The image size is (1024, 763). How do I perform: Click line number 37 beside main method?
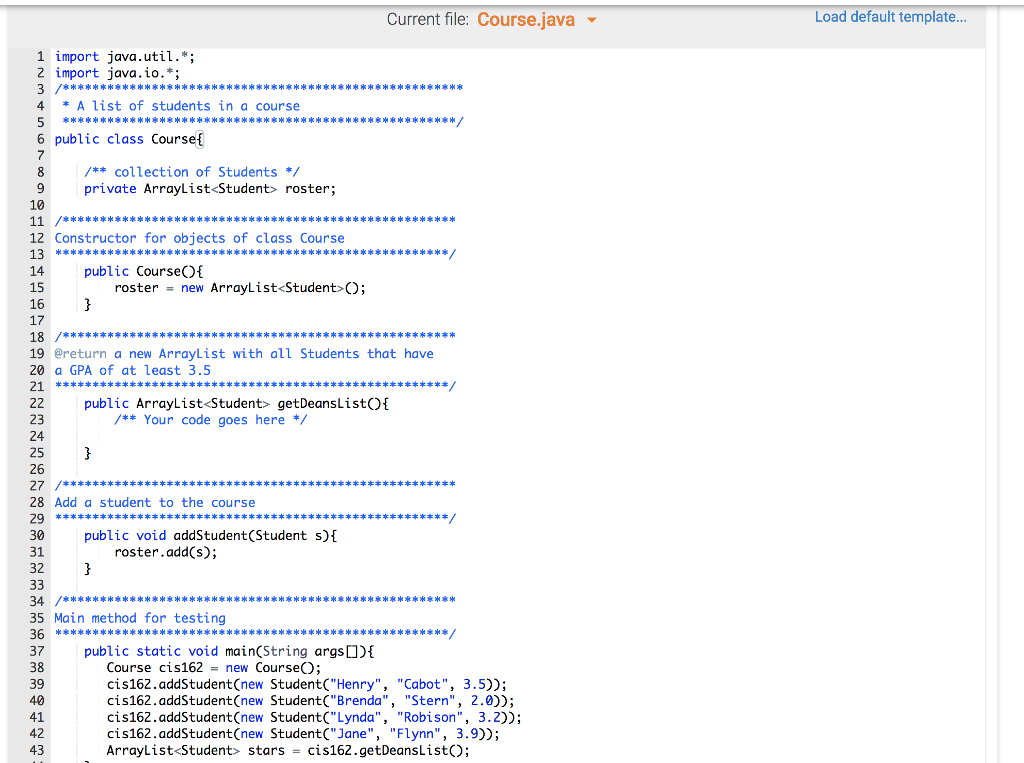37,651
